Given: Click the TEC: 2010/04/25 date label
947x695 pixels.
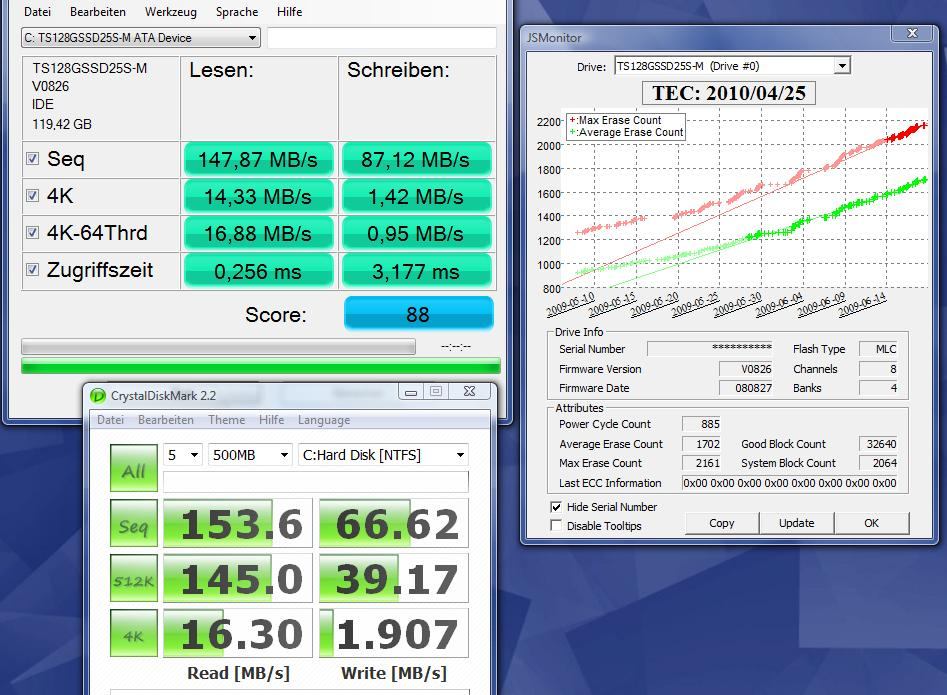Looking at the screenshot, I should click(729, 93).
